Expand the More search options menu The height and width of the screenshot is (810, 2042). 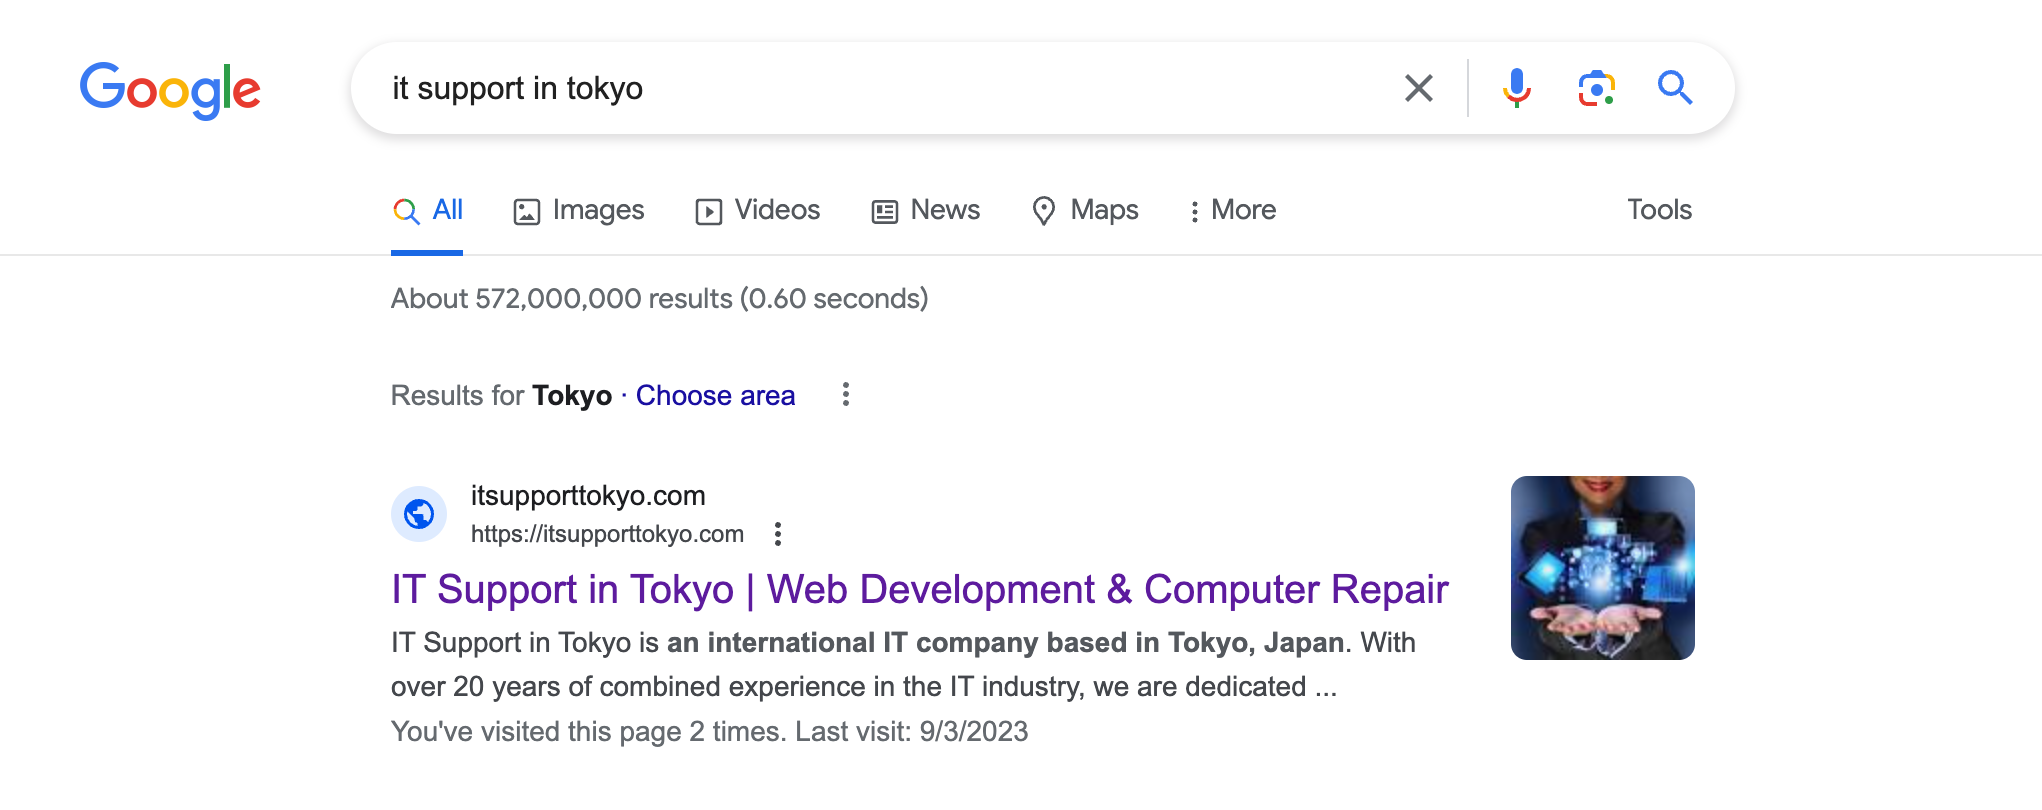[x=1232, y=210]
